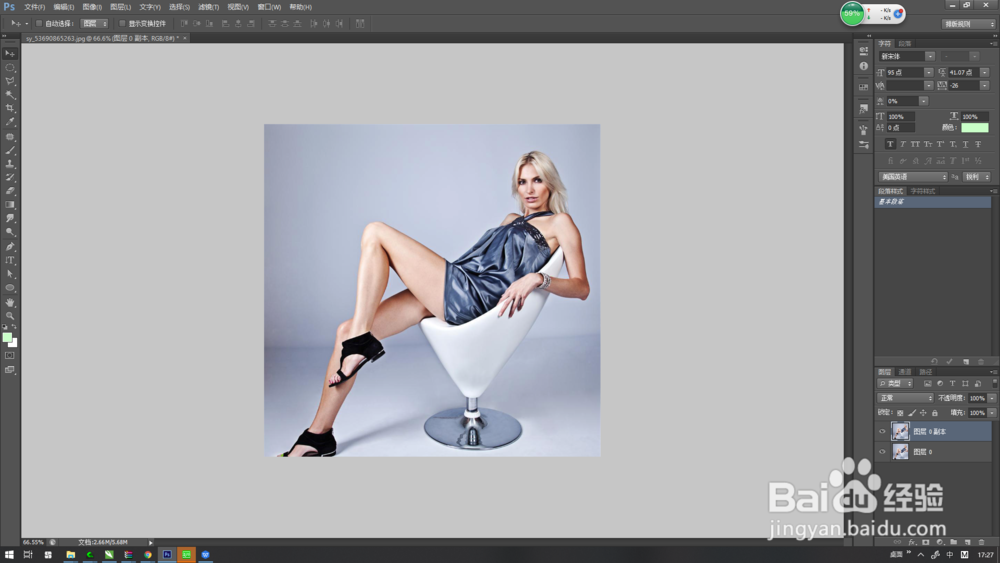Click the zoom level 66.55% field
1000x563 pixels.
click(x=34, y=543)
